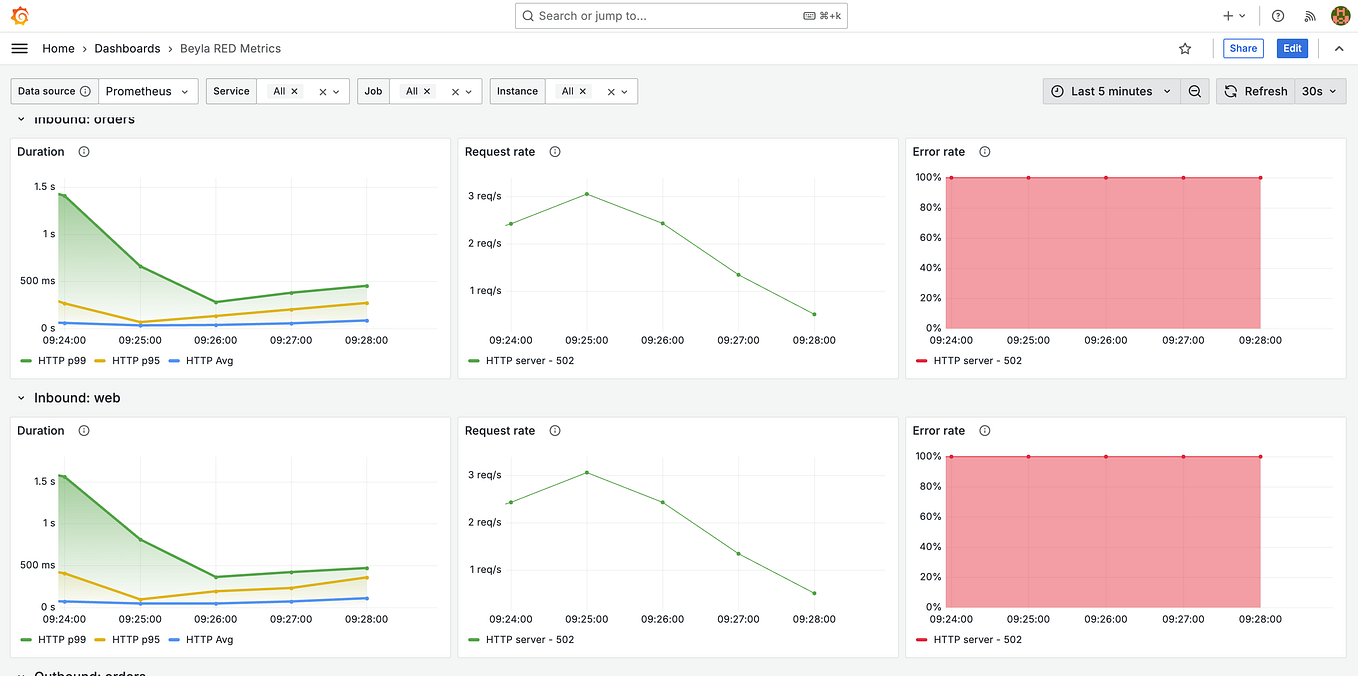Enter Edit mode for the dashboard
Image resolution: width=1358 pixels, height=676 pixels.
click(x=1291, y=48)
